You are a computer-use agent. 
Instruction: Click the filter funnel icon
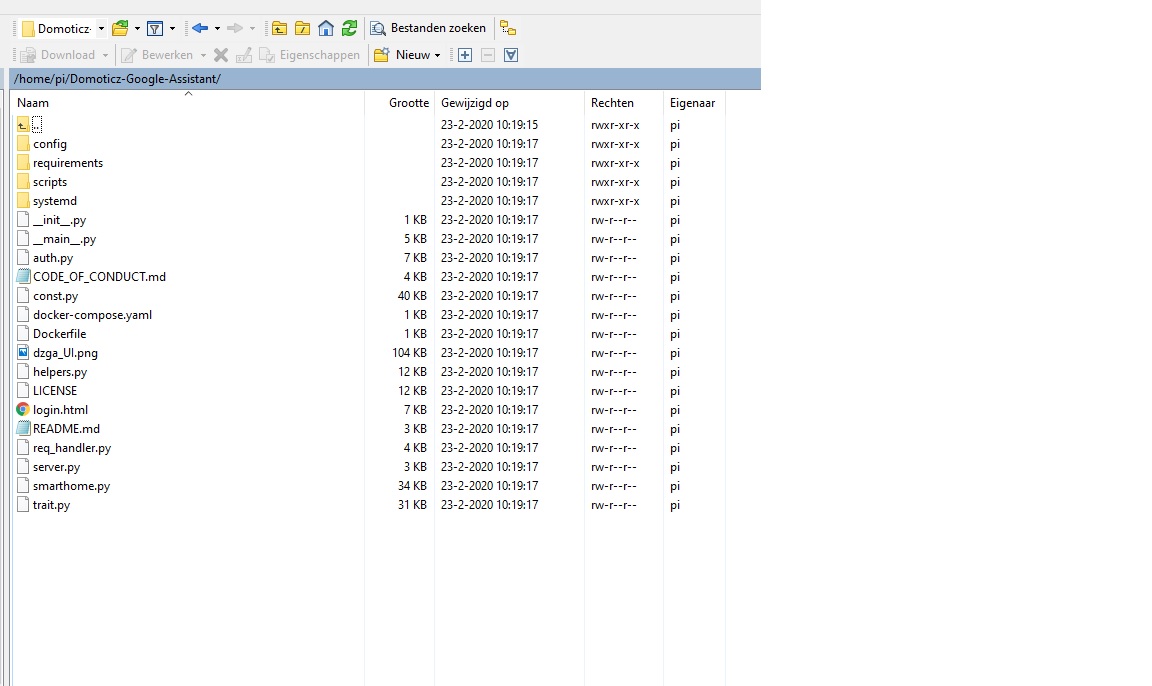coord(155,29)
